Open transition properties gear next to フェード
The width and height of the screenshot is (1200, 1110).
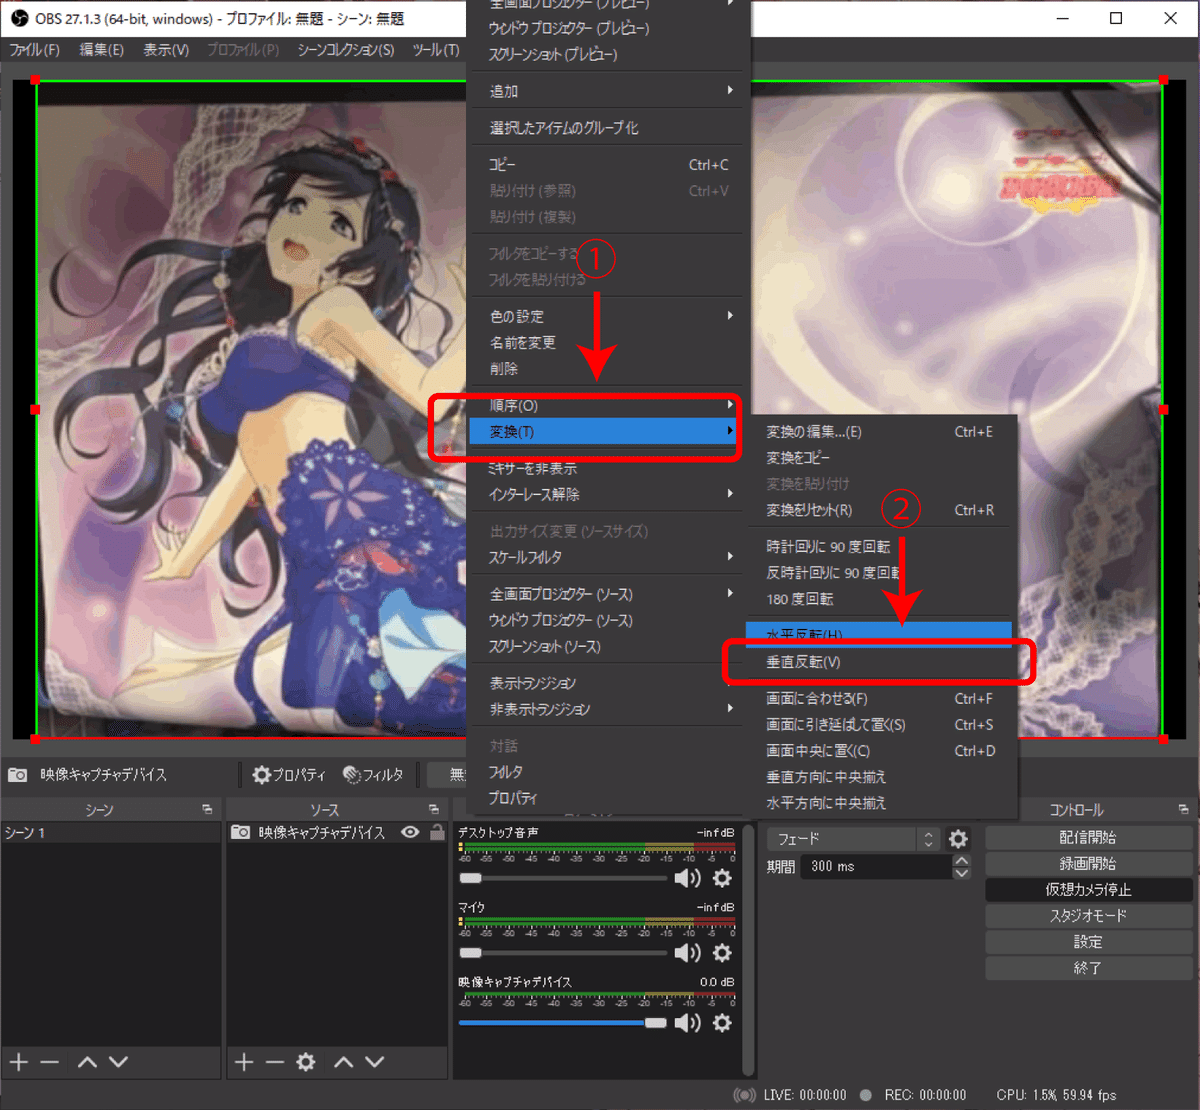tap(958, 839)
